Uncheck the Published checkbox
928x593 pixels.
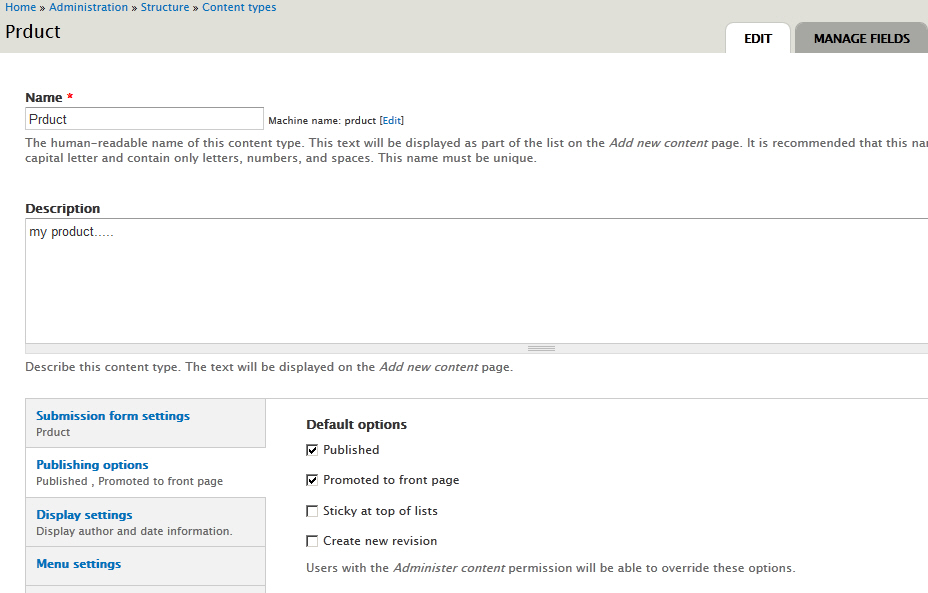pos(312,450)
